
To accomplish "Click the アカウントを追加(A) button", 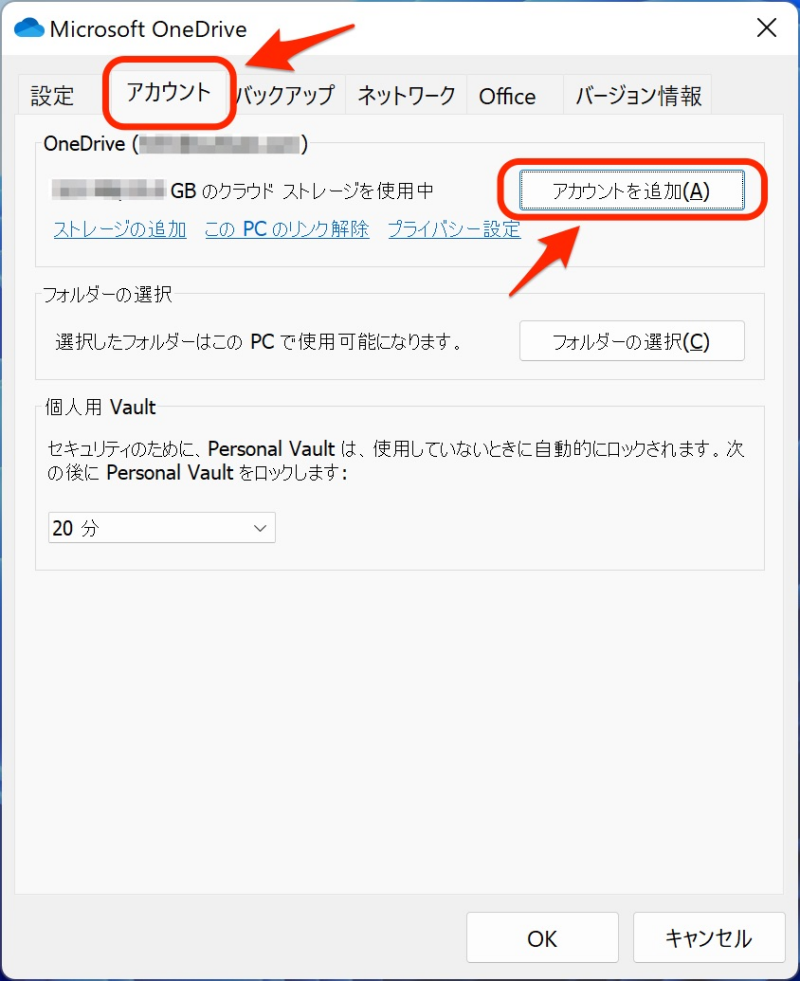I will [632, 190].
